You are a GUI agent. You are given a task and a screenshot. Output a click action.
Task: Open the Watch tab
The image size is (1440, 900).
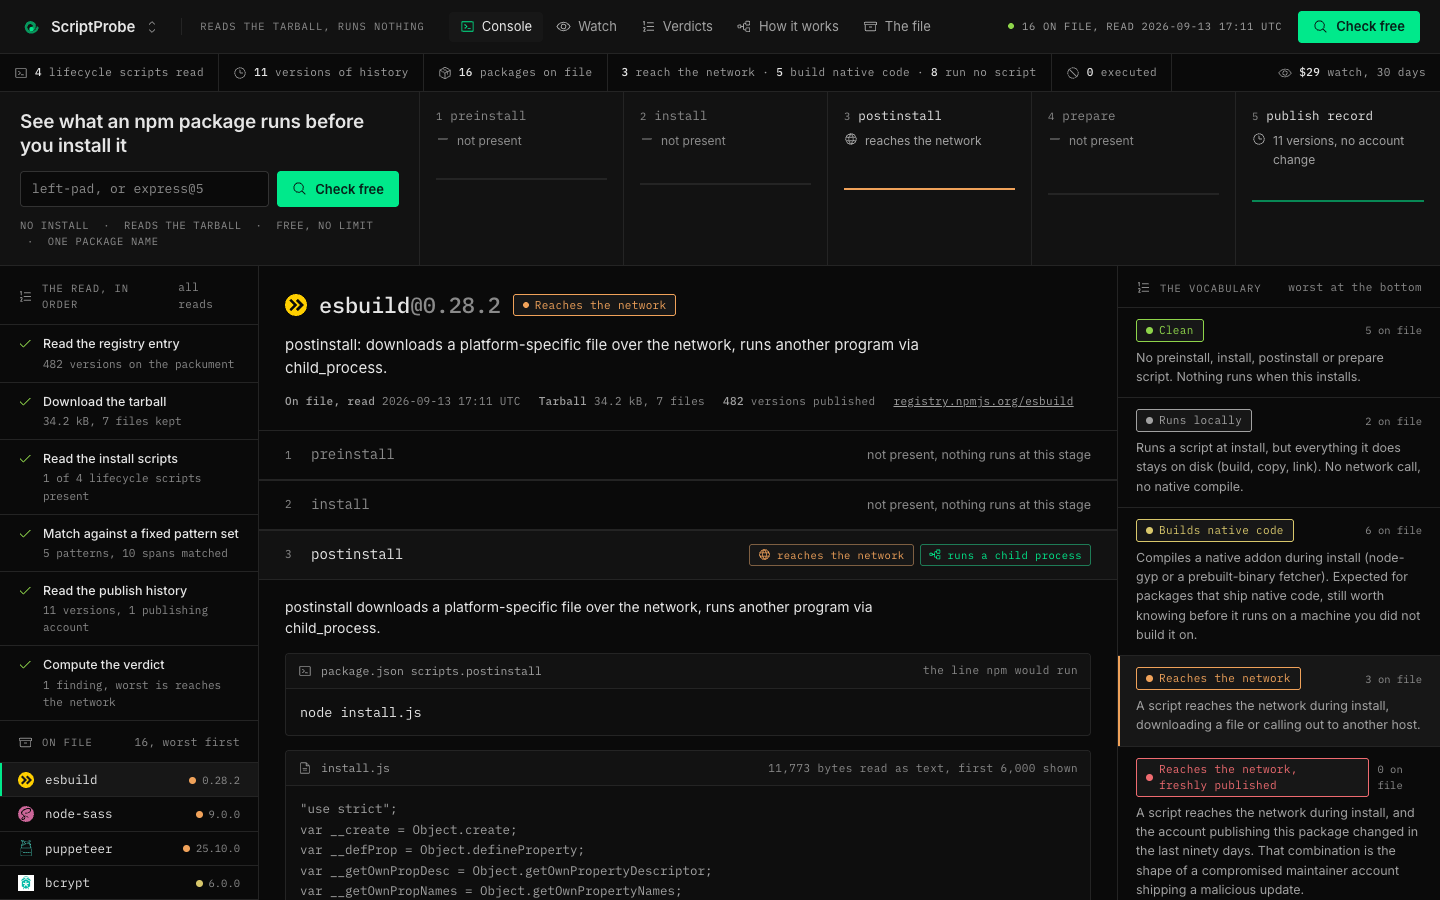click(x=586, y=27)
